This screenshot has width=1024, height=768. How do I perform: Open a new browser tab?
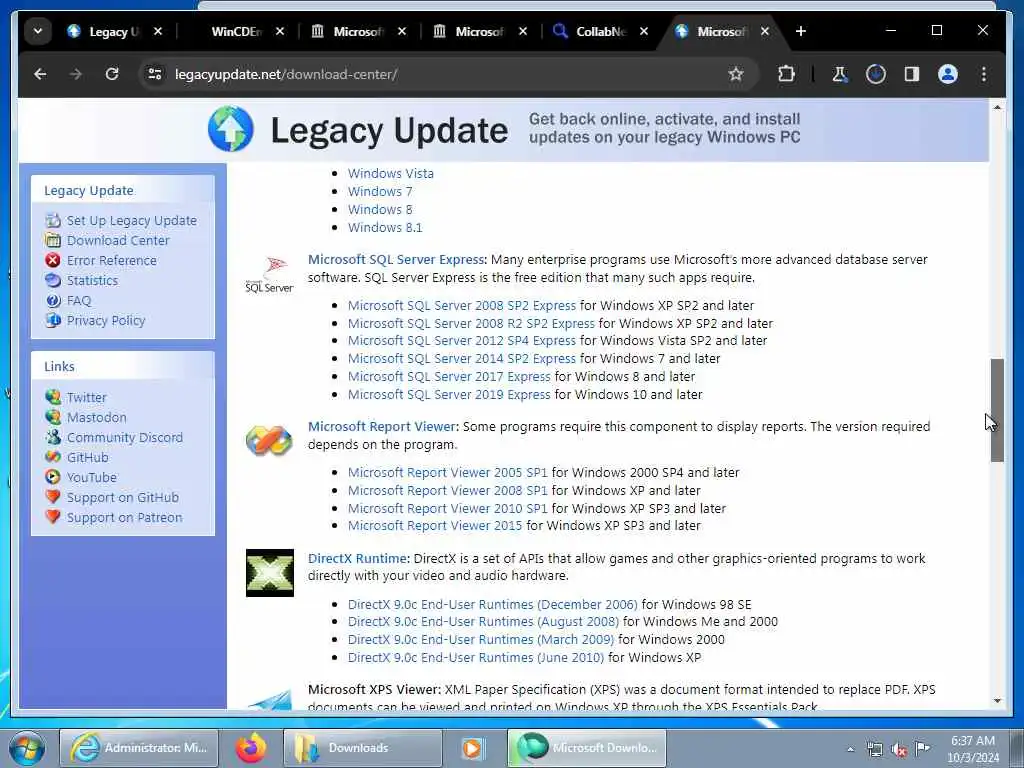coord(801,31)
